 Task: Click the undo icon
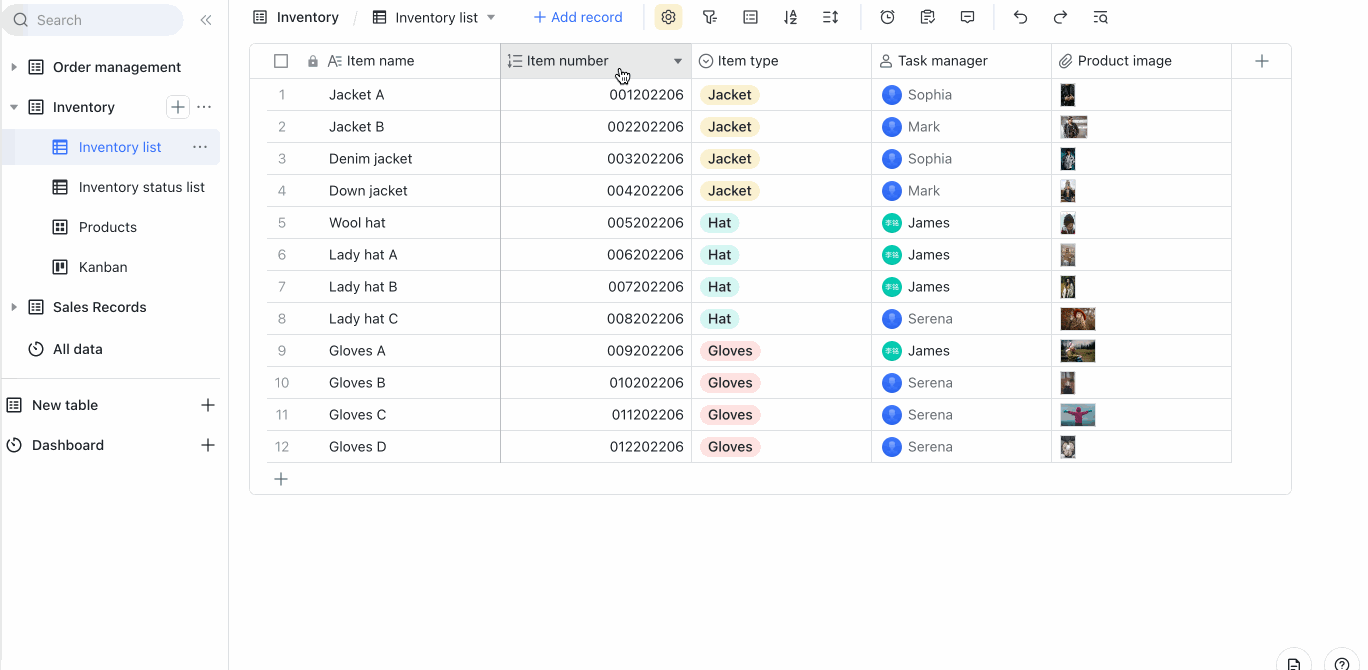coord(1019,17)
